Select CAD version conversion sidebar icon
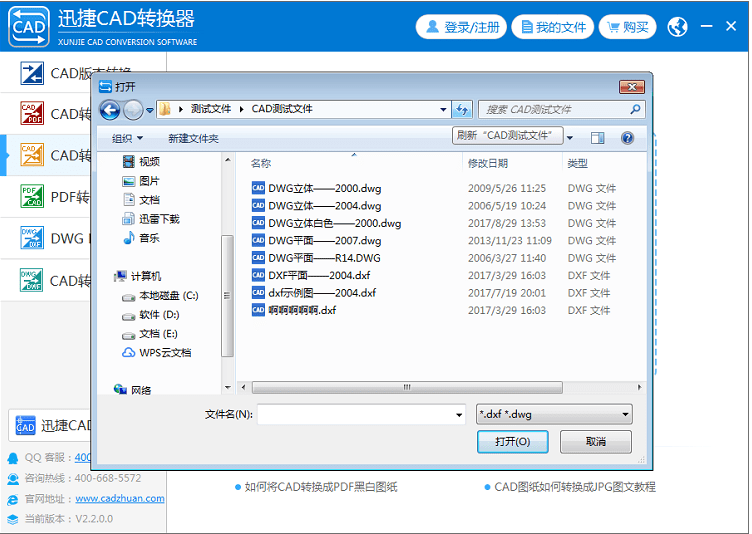 tap(32, 73)
